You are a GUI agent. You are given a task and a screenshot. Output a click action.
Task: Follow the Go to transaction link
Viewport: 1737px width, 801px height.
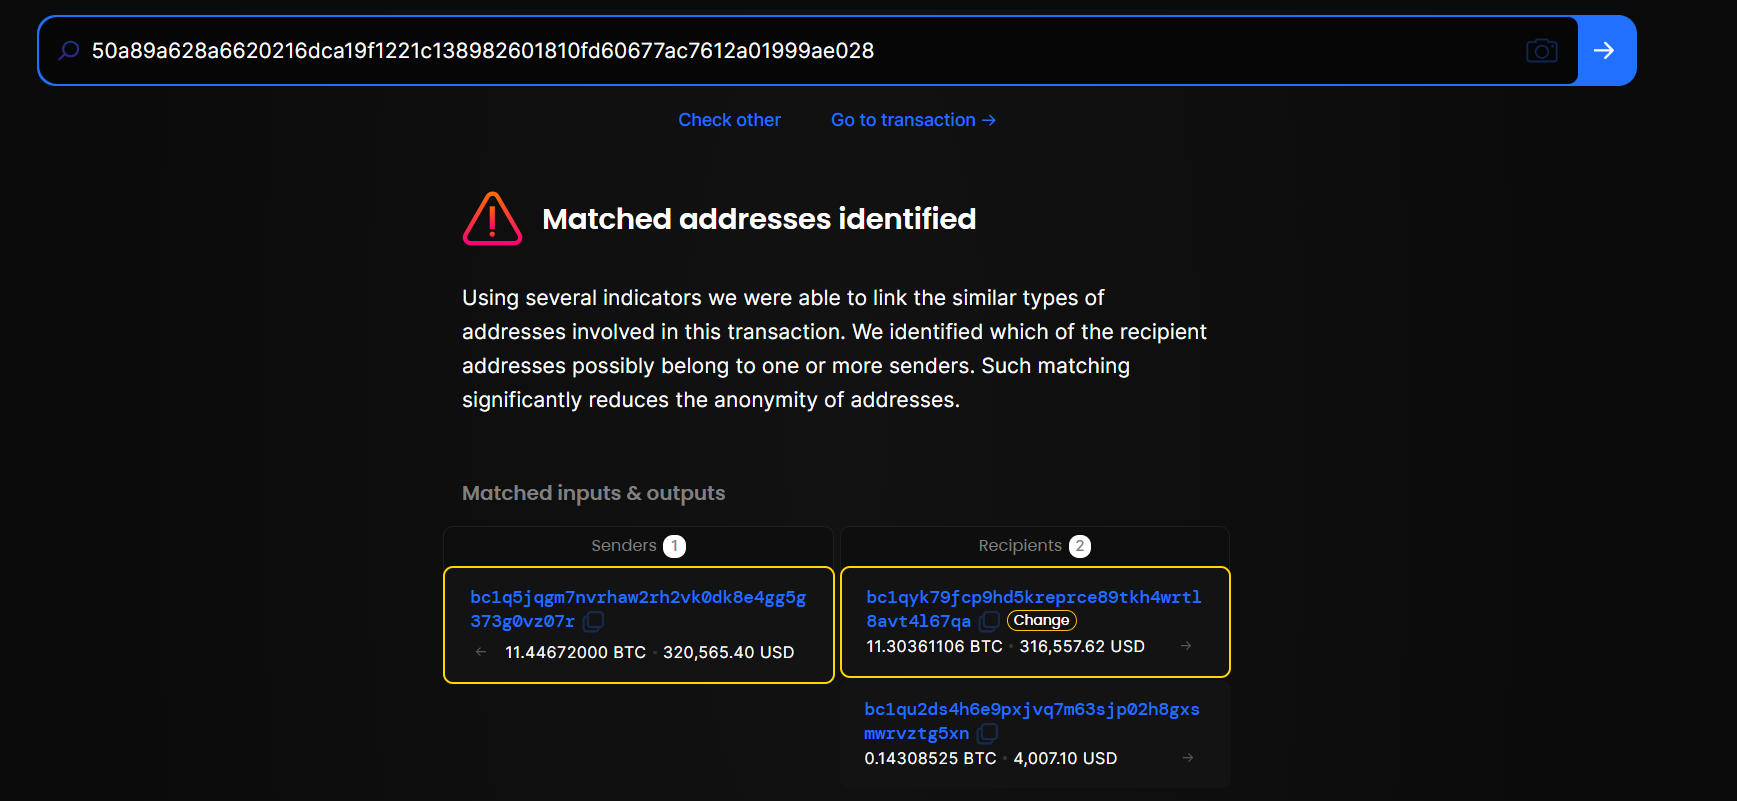point(912,120)
